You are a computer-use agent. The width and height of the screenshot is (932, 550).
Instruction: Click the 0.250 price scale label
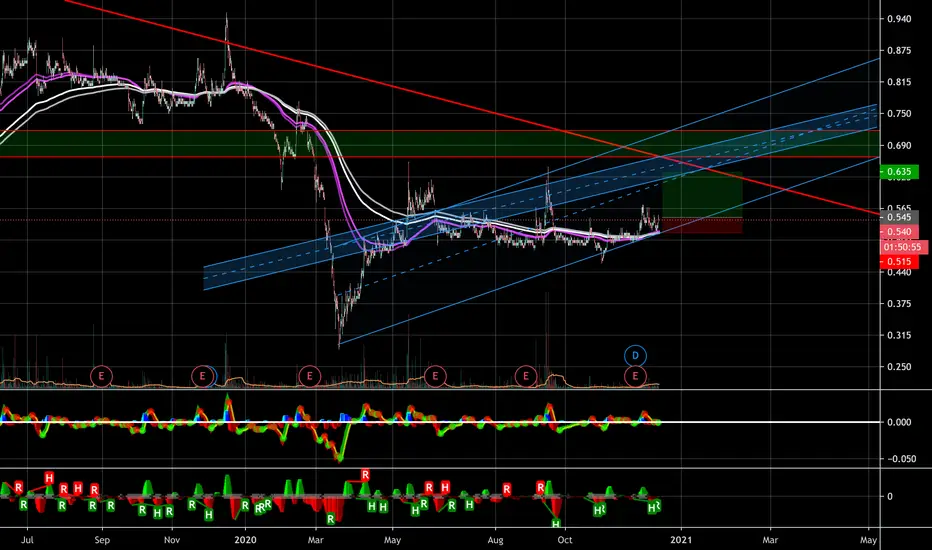pos(899,367)
